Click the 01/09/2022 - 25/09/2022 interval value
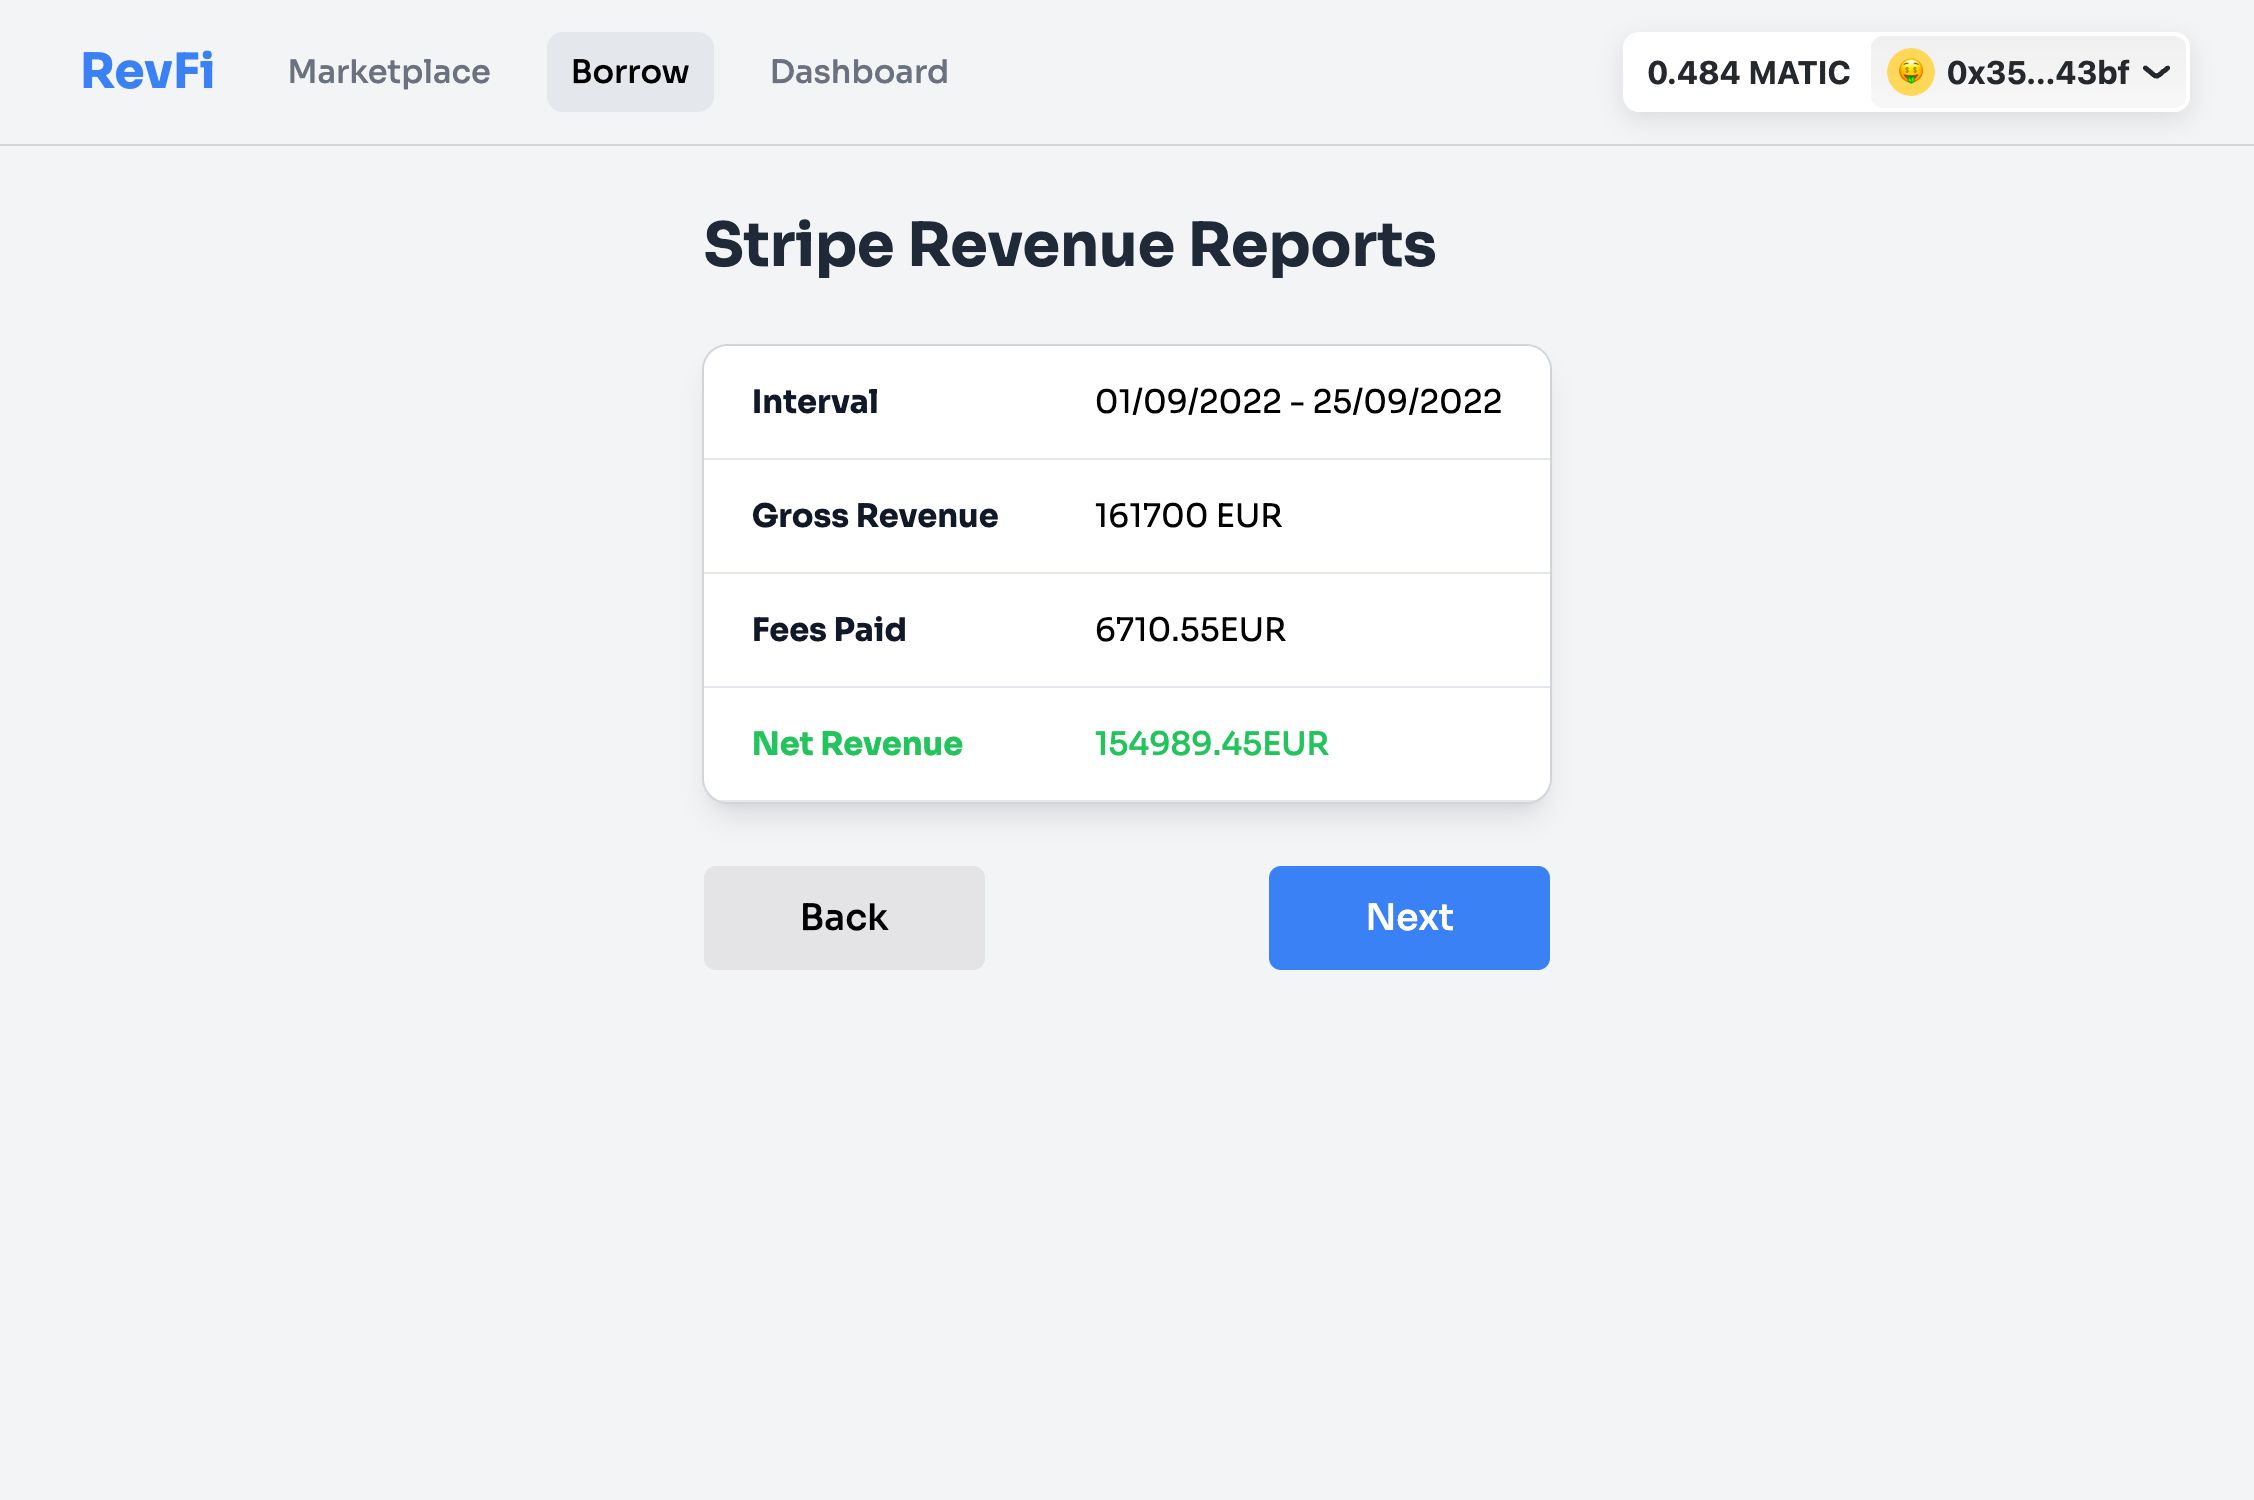Viewport: 2254px width, 1500px height. point(1298,402)
